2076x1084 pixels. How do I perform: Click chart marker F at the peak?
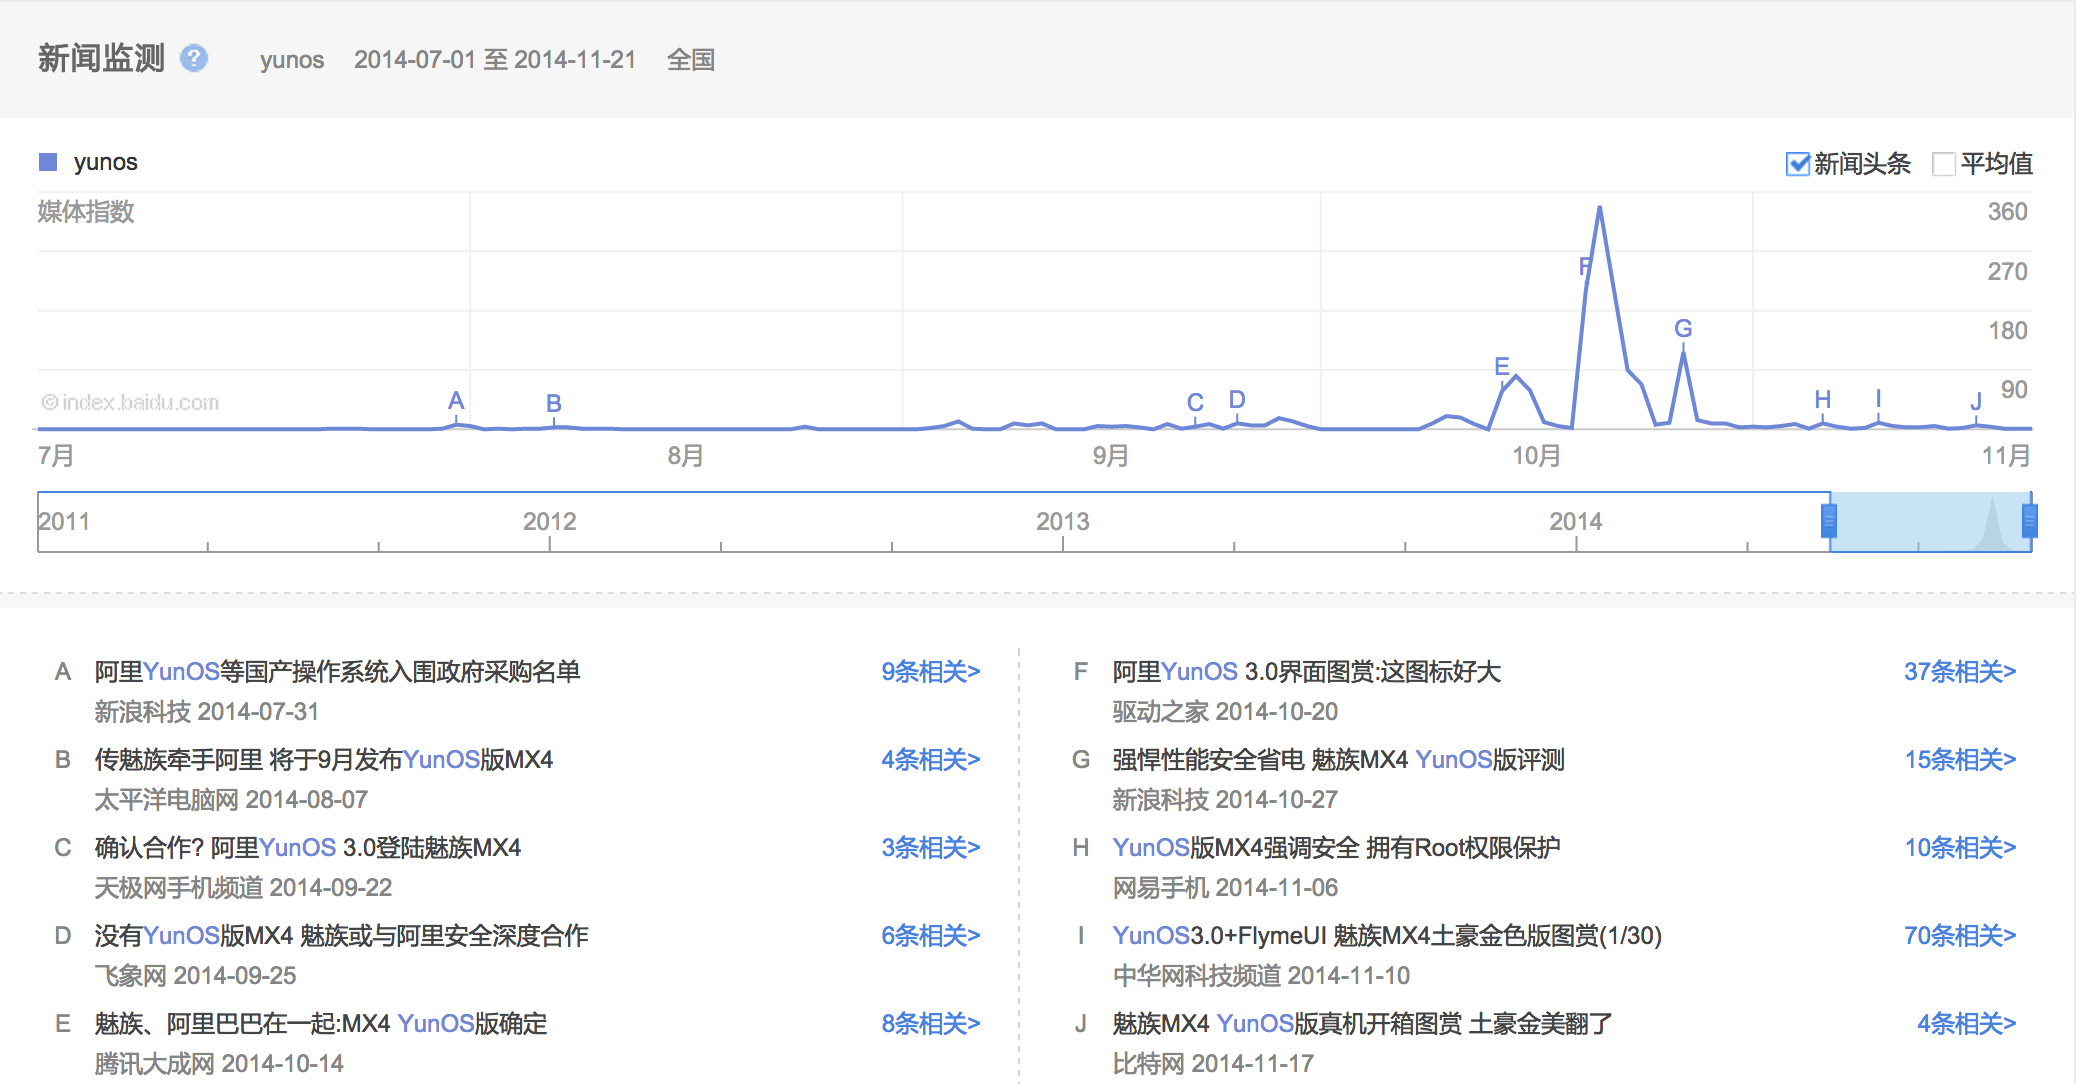[1585, 267]
